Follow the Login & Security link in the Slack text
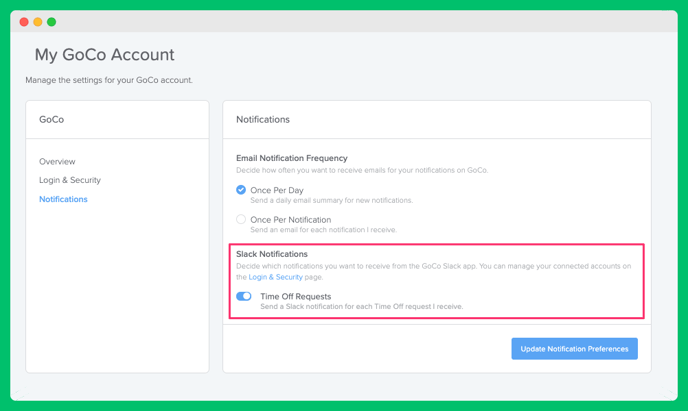The height and width of the screenshot is (411, 688). (x=276, y=277)
